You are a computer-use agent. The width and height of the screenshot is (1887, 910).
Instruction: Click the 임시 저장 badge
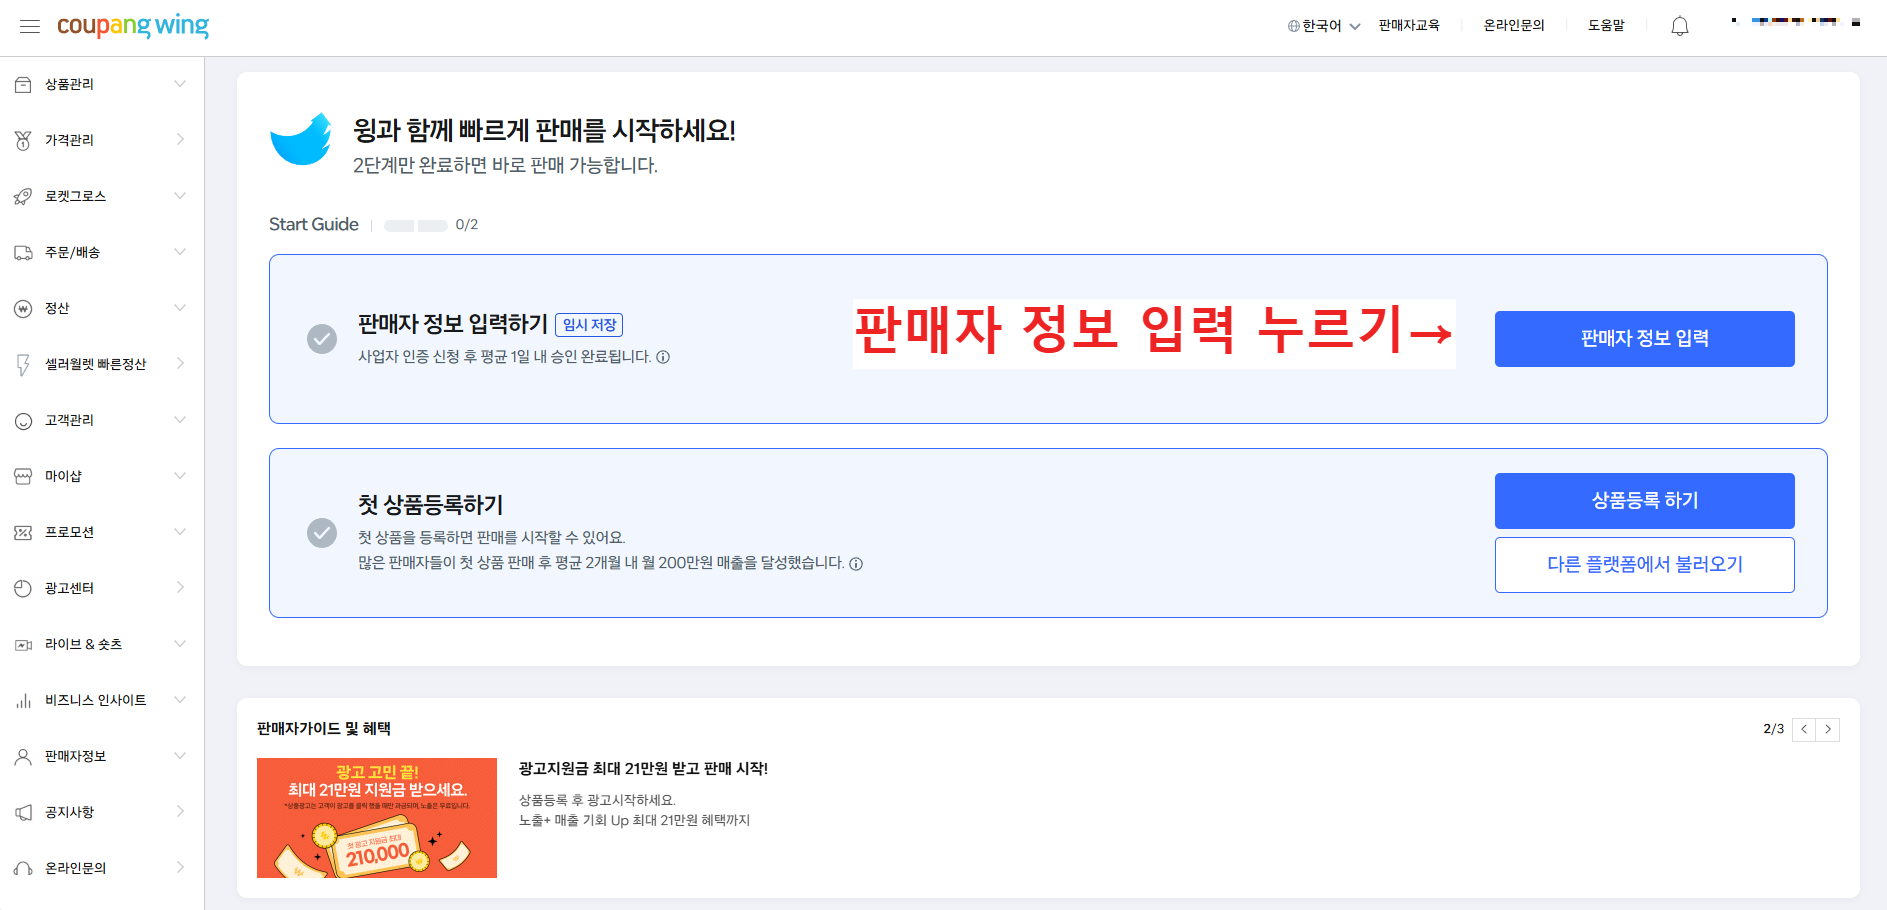589,325
